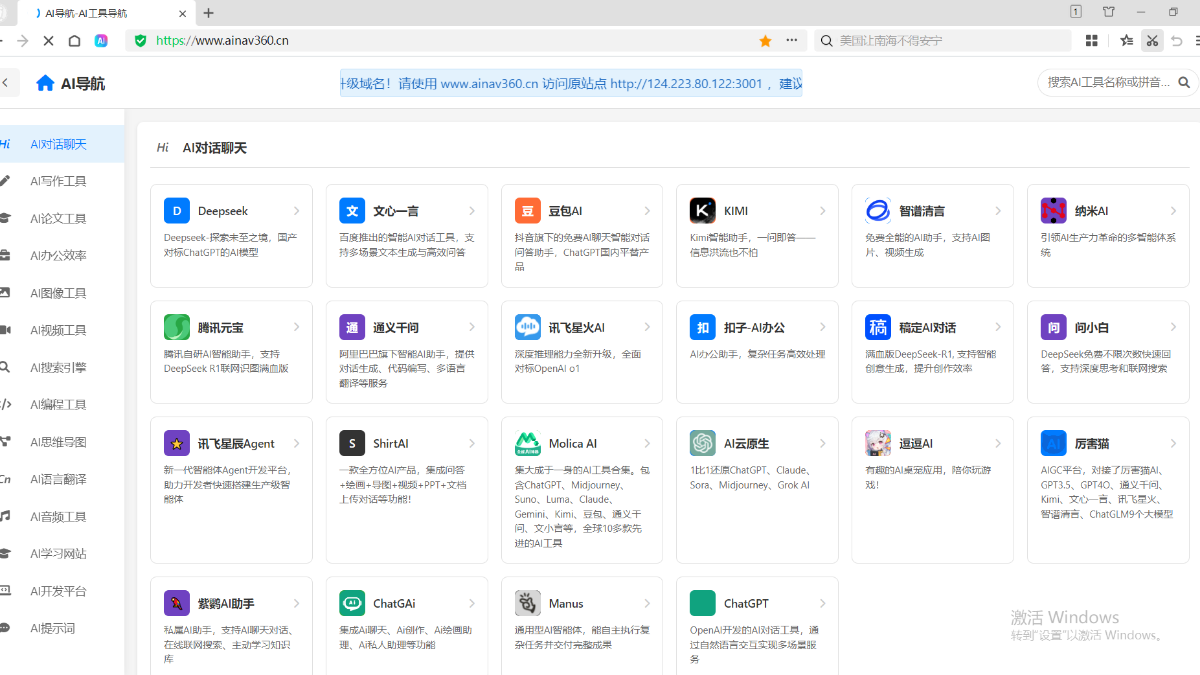This screenshot has height=675, width=1200.
Task: Click the ShirtAI dark icon
Action: click(352, 443)
